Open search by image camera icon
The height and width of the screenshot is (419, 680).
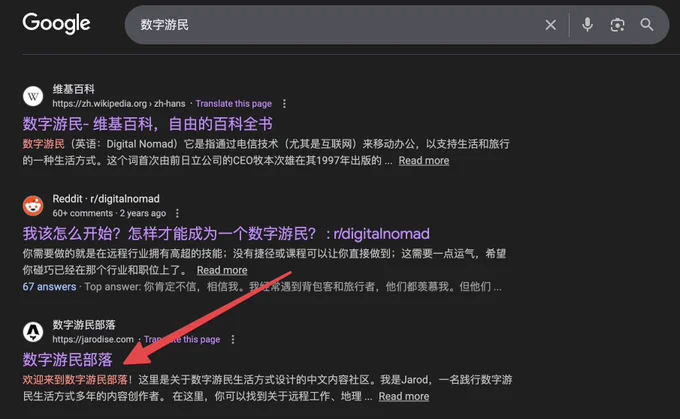coord(617,25)
